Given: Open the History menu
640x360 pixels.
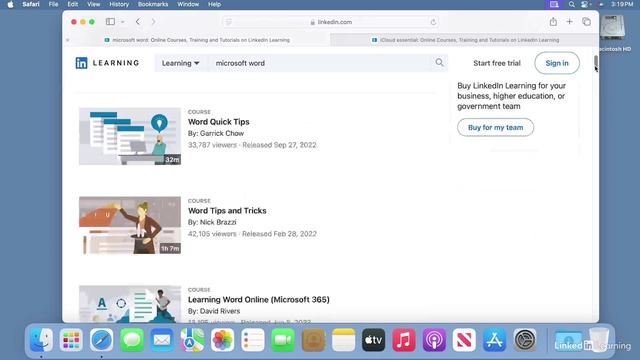Looking at the screenshot, I should (x=119, y=4).
